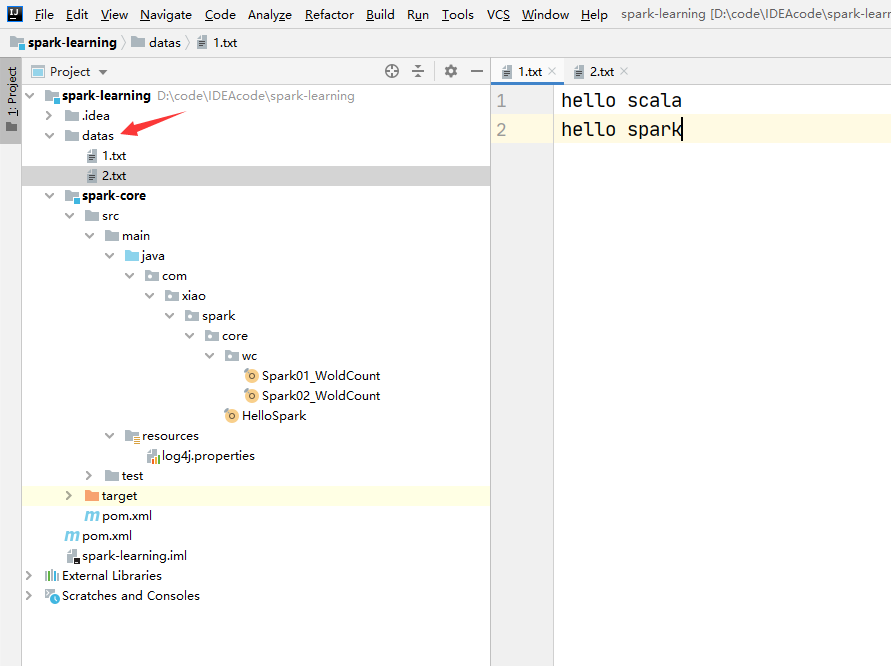Image resolution: width=891 pixels, height=666 pixels.
Task: Open the Project view dropdown
Action: pos(103,72)
